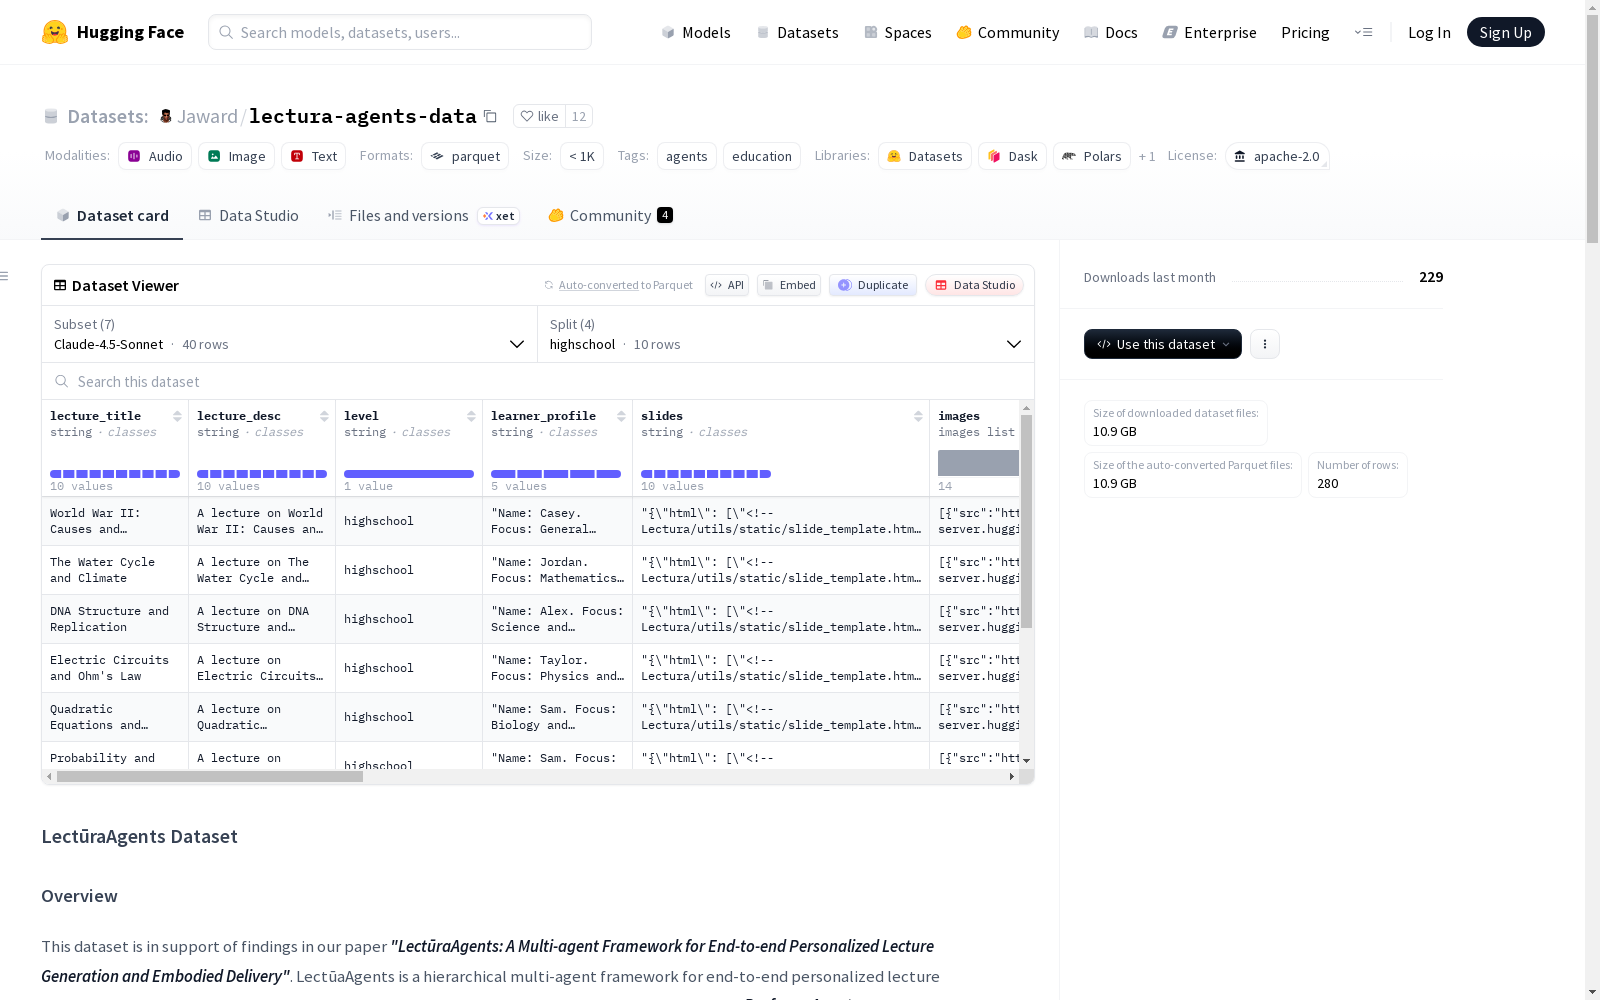Viewport: 1600px width, 1000px height.
Task: Click the Hugging Face logo icon
Action: coord(55,32)
